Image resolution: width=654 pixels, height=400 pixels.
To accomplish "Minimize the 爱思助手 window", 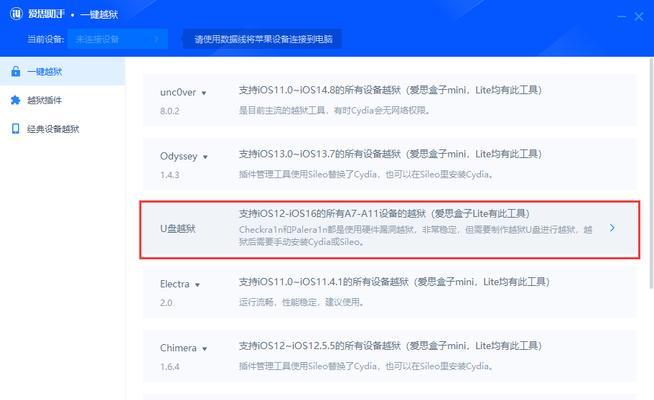I will click(x=621, y=17).
